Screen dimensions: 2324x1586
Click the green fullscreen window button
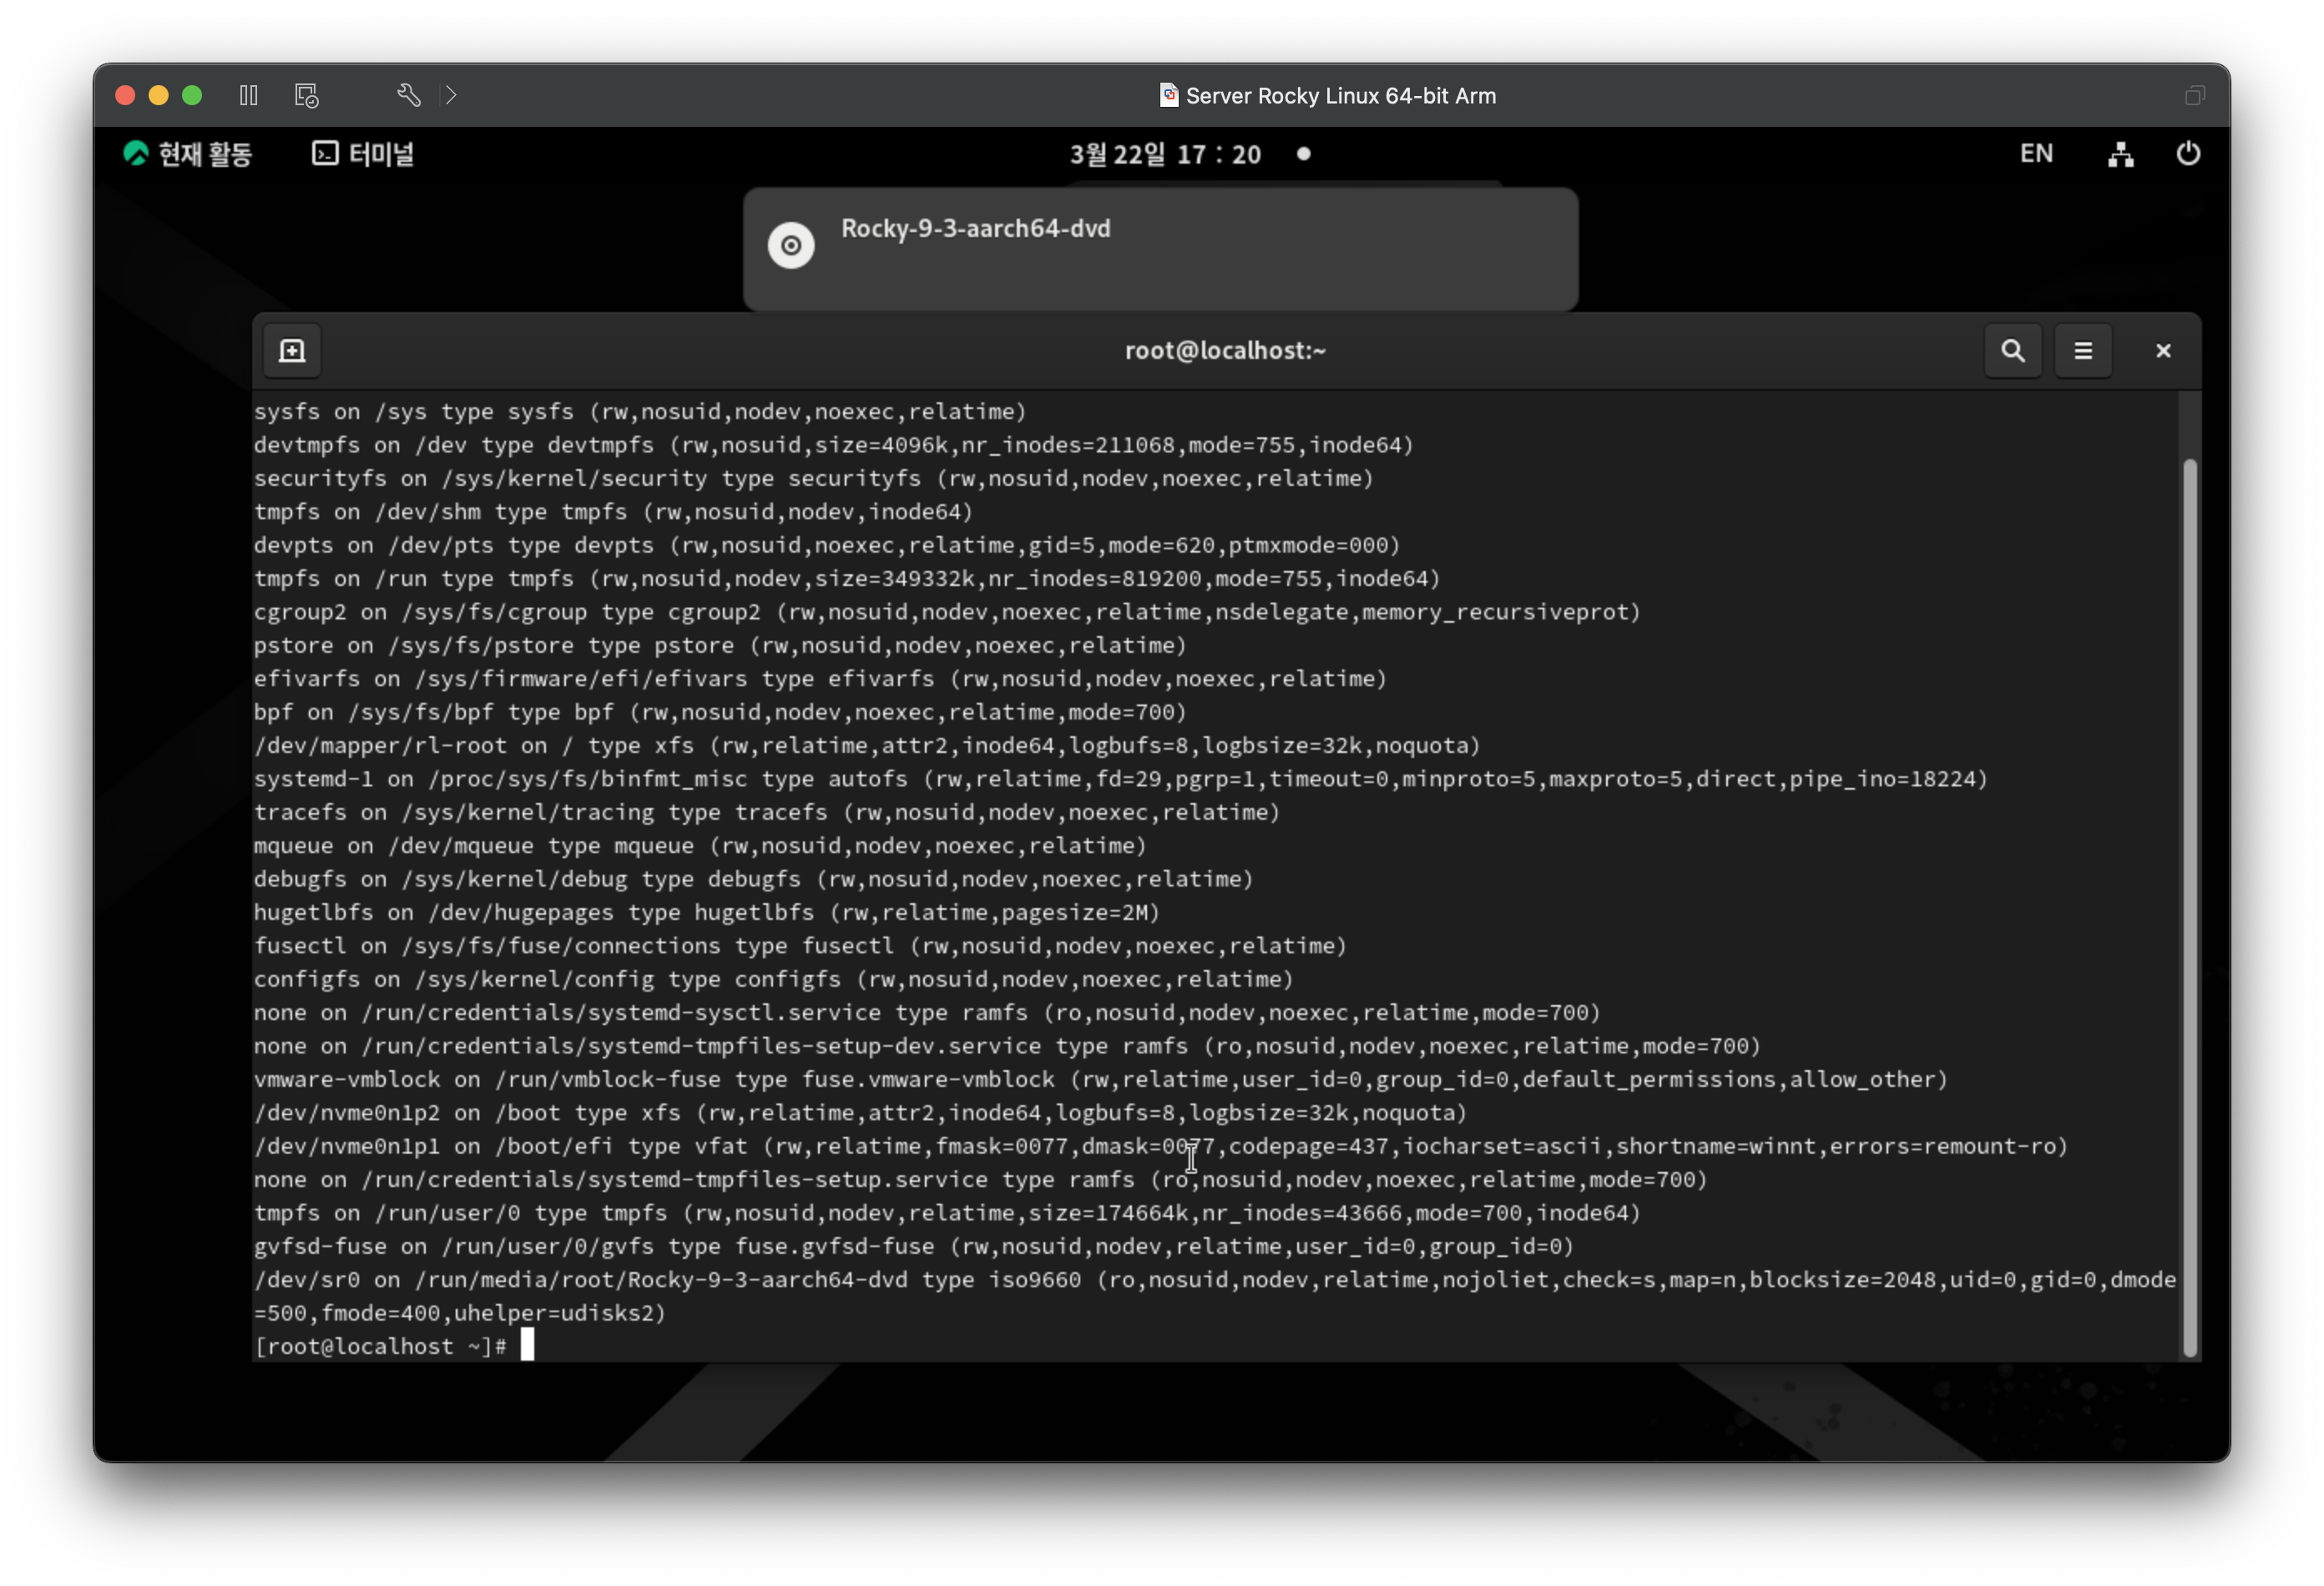tap(192, 95)
